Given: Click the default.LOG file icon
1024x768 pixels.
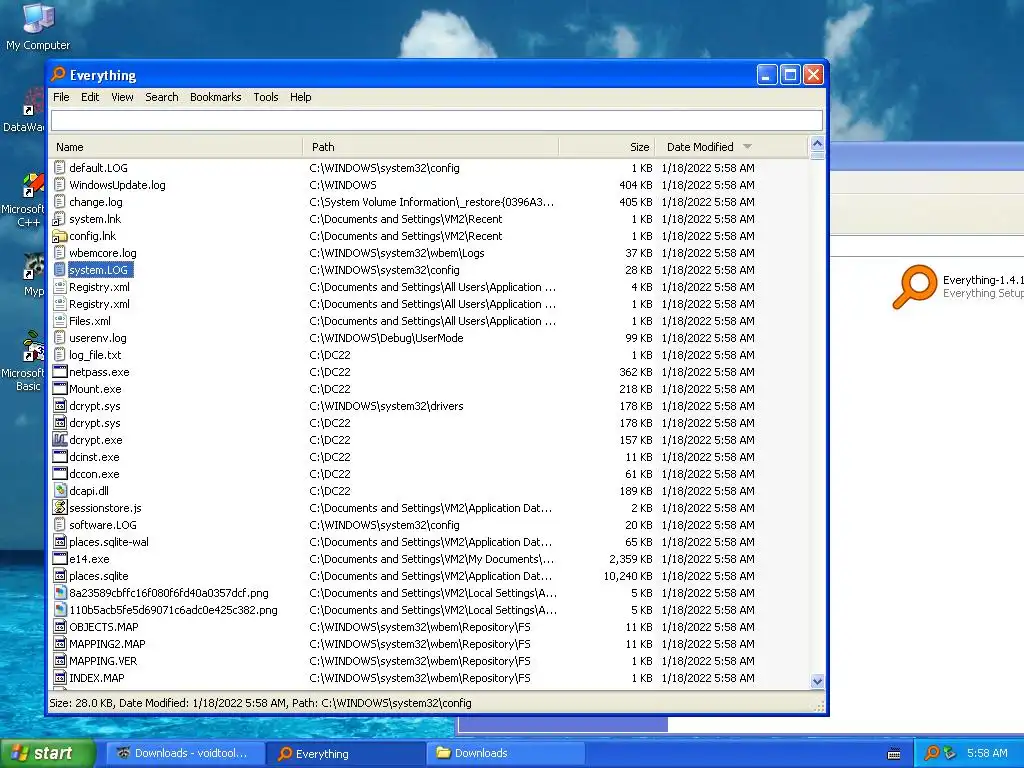Looking at the screenshot, I should click(x=59, y=168).
